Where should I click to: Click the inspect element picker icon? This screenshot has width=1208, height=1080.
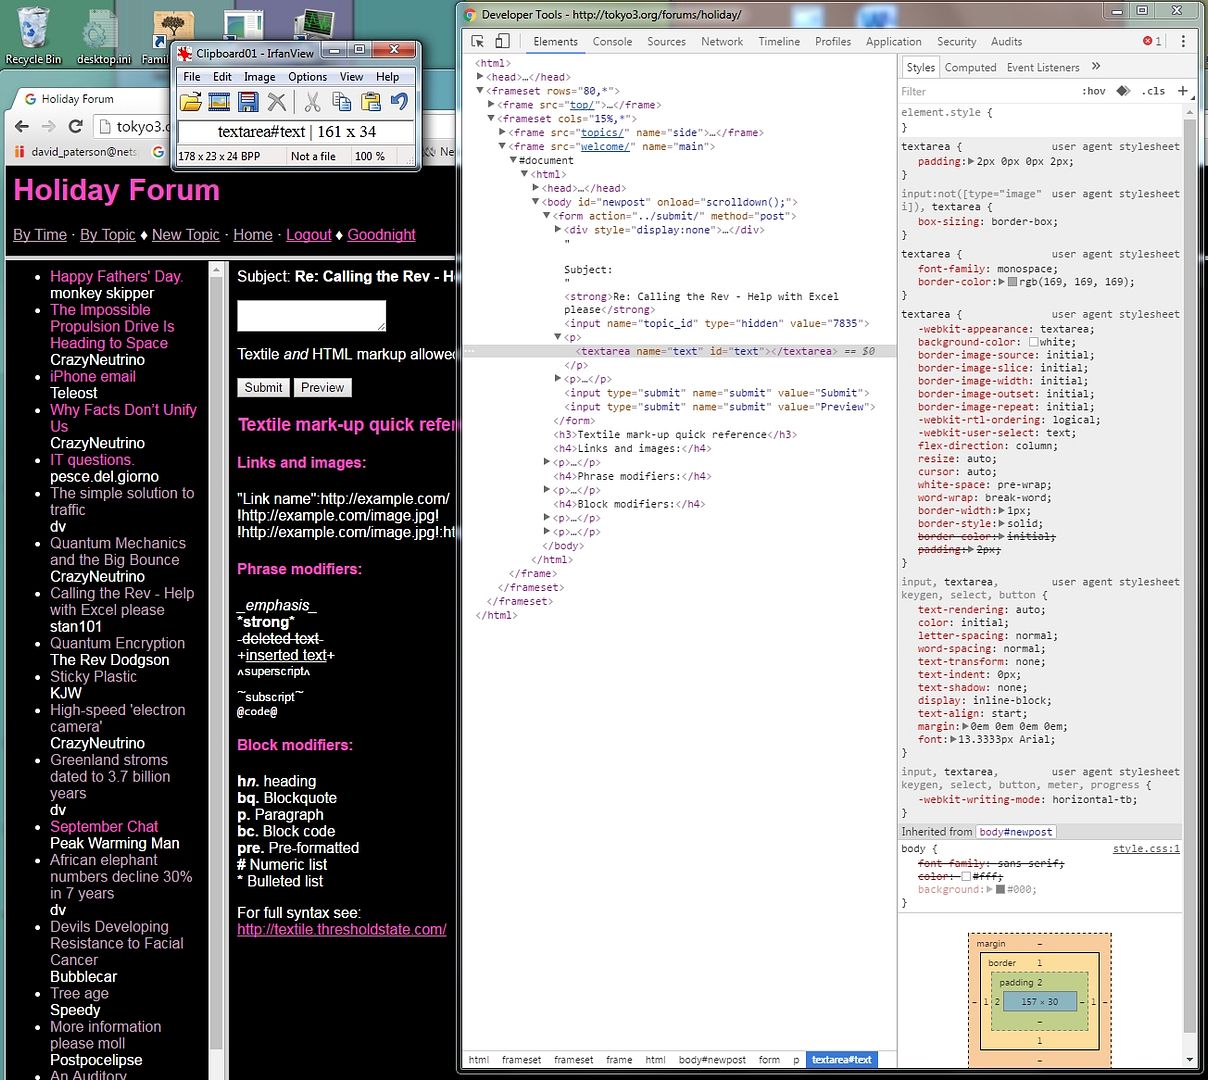coord(478,41)
